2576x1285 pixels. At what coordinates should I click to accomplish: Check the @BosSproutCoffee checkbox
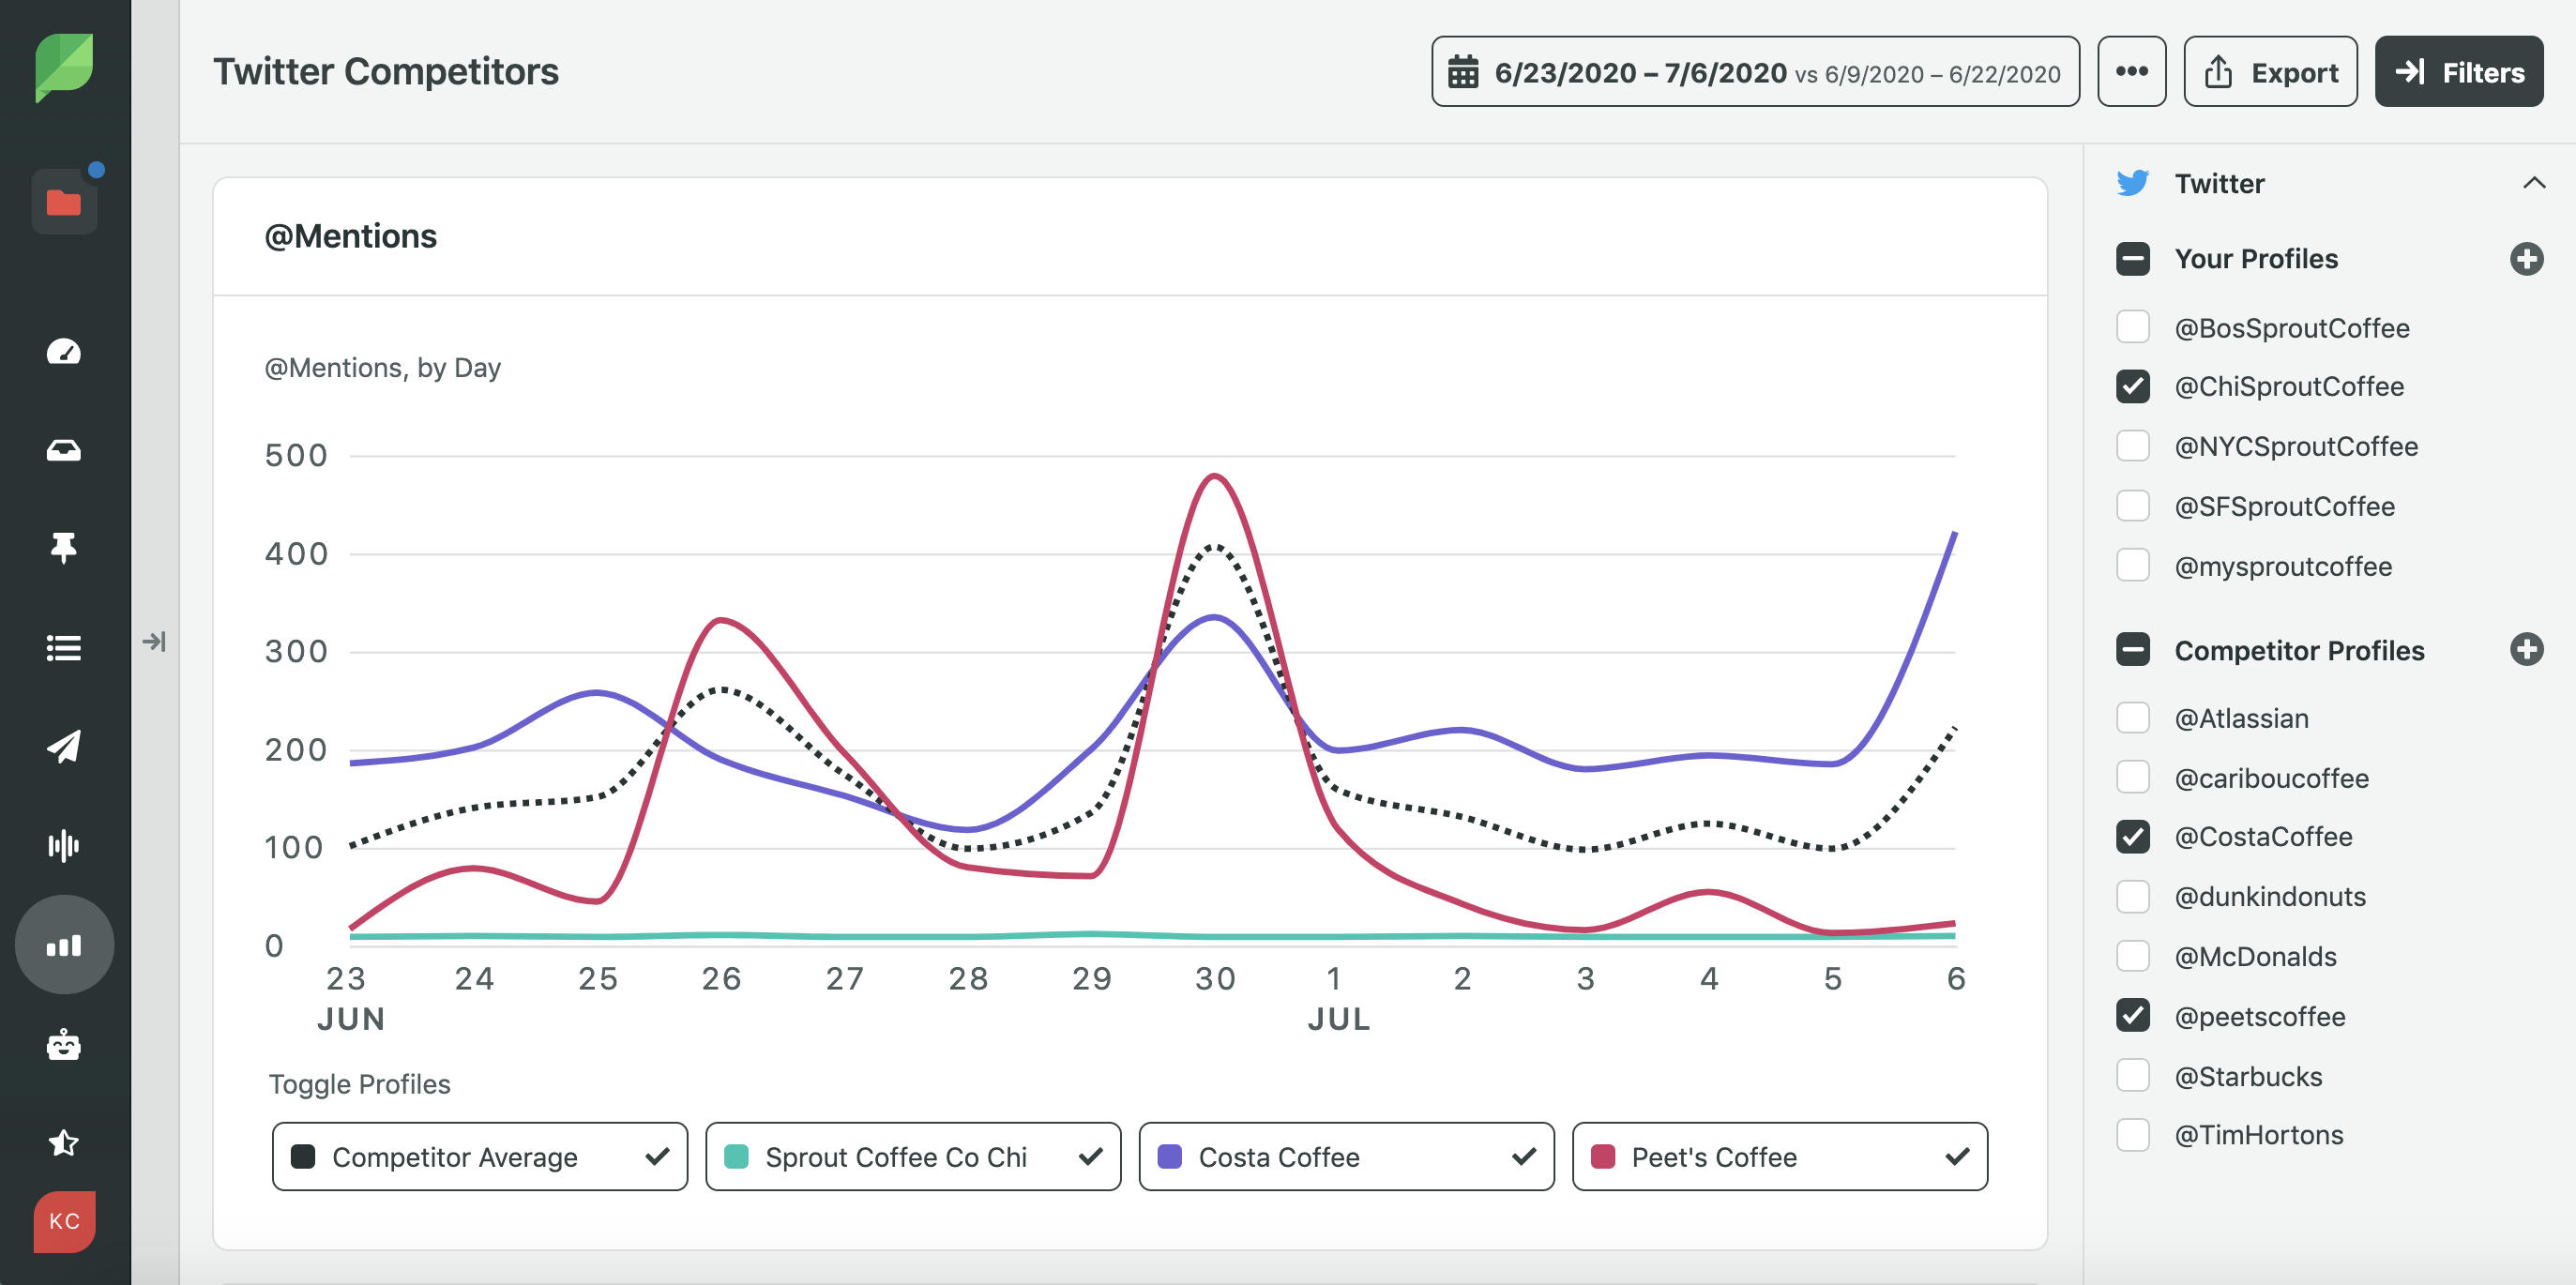coord(2132,327)
